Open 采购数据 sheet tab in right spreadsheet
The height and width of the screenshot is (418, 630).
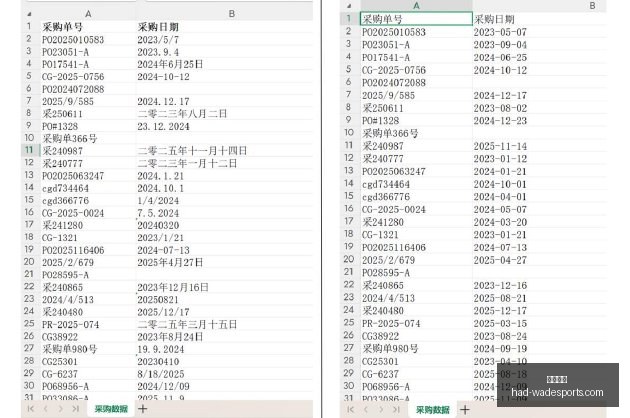pos(432,410)
